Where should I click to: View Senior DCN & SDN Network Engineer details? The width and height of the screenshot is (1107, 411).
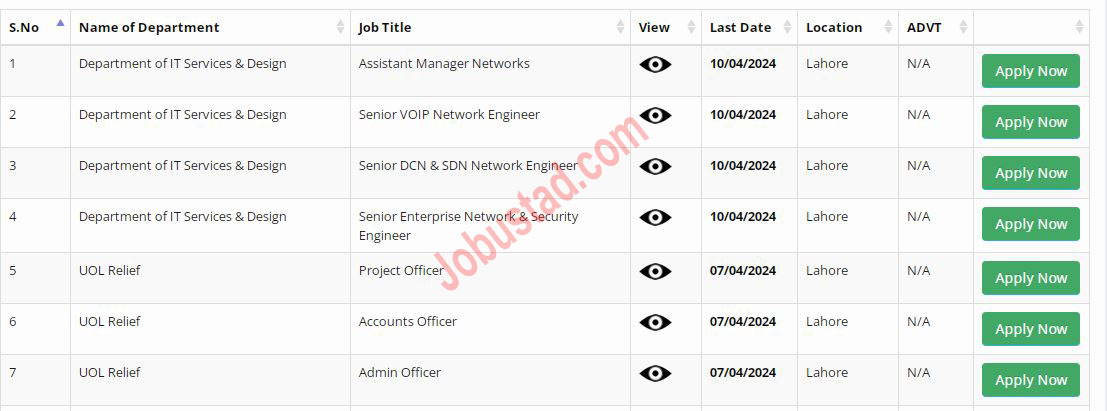[655, 166]
